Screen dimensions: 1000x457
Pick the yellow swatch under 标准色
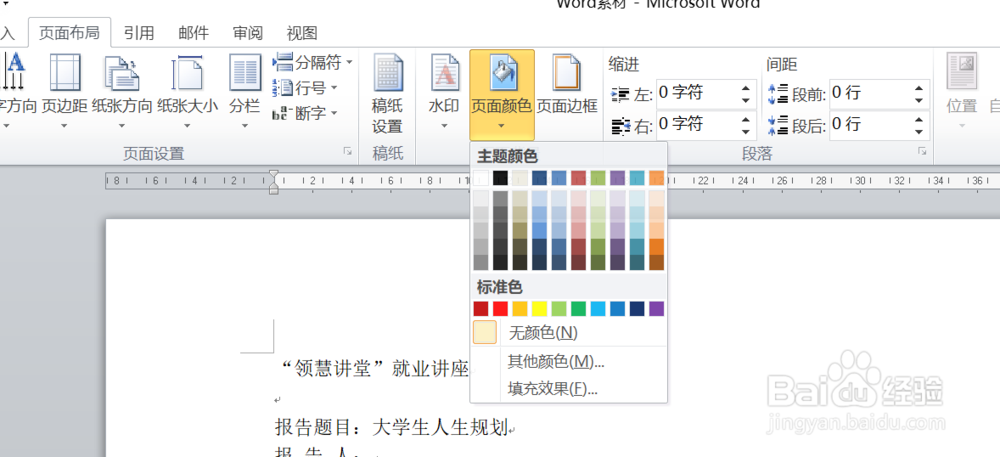click(540, 309)
